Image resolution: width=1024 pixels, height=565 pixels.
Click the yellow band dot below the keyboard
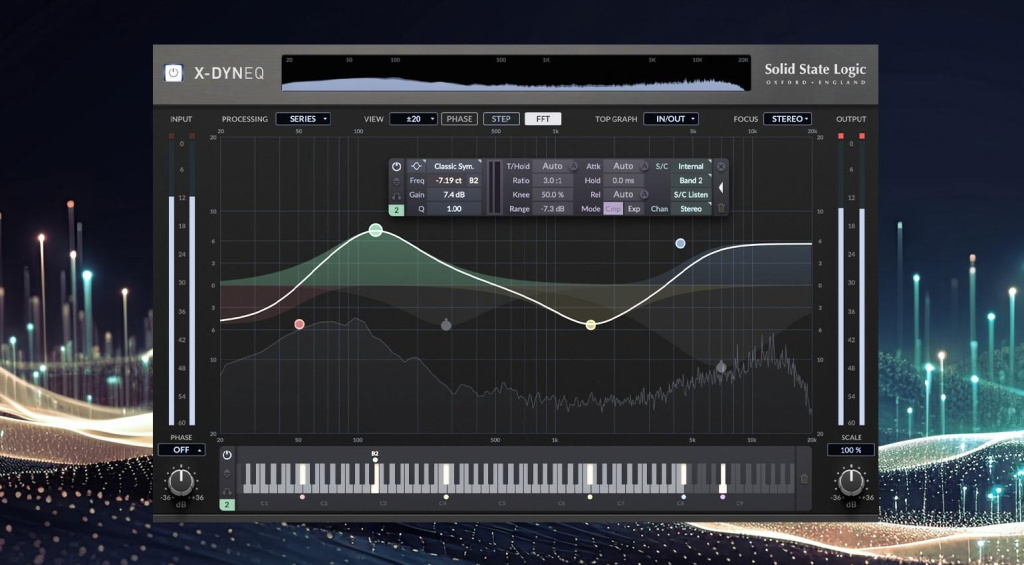[x=590, y=497]
